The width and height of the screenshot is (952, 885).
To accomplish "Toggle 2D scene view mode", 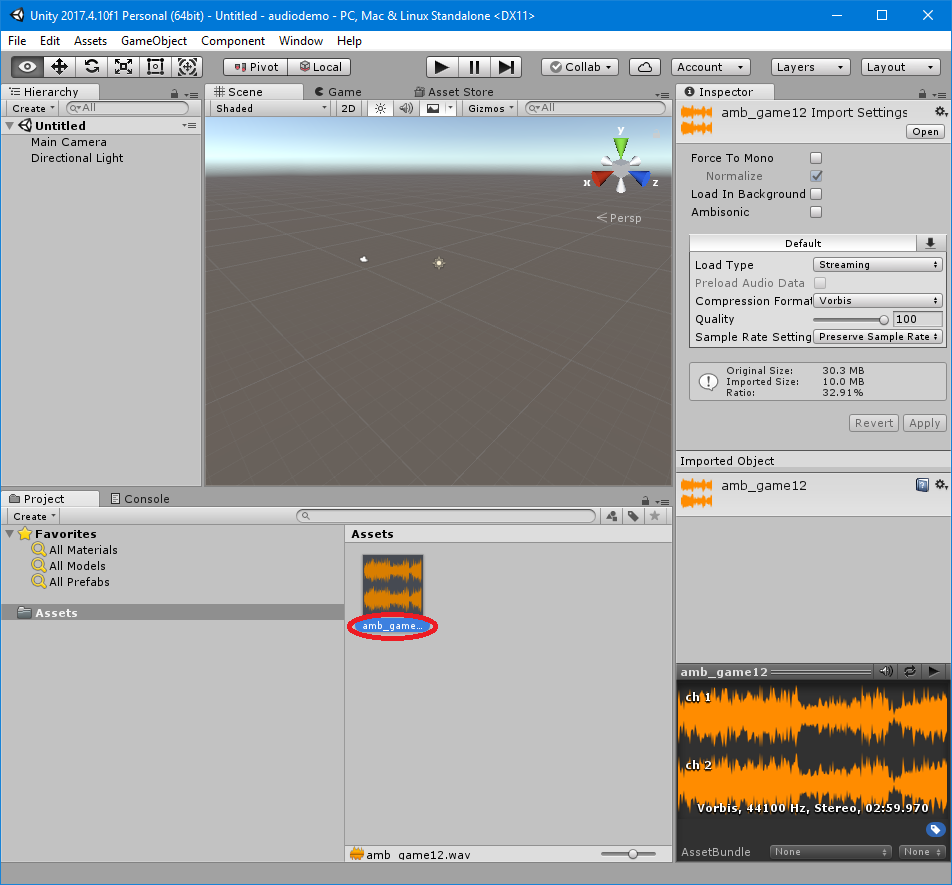I will (x=348, y=108).
